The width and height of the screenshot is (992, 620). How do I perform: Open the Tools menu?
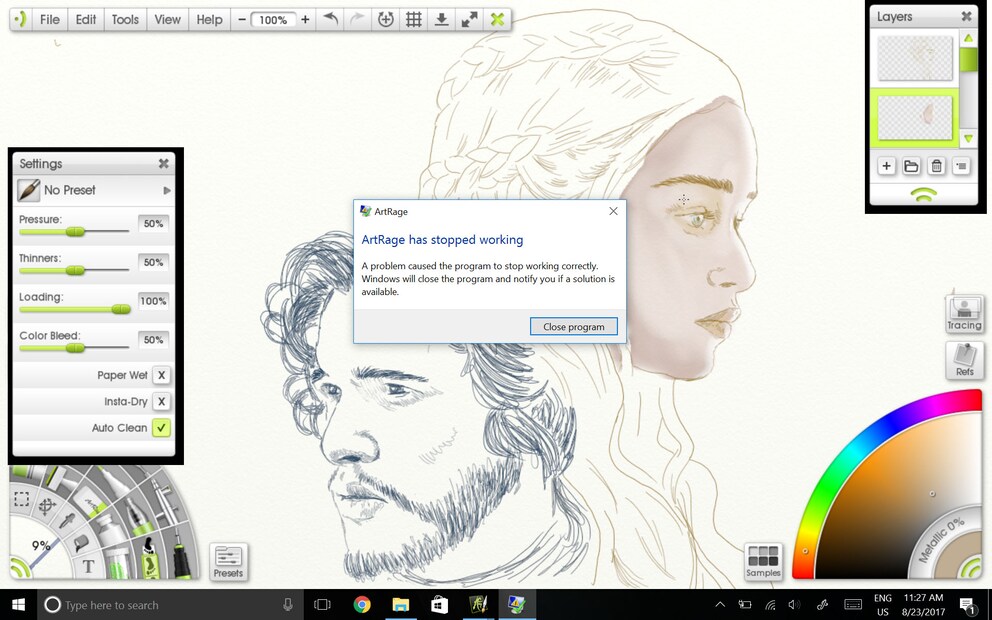click(125, 20)
